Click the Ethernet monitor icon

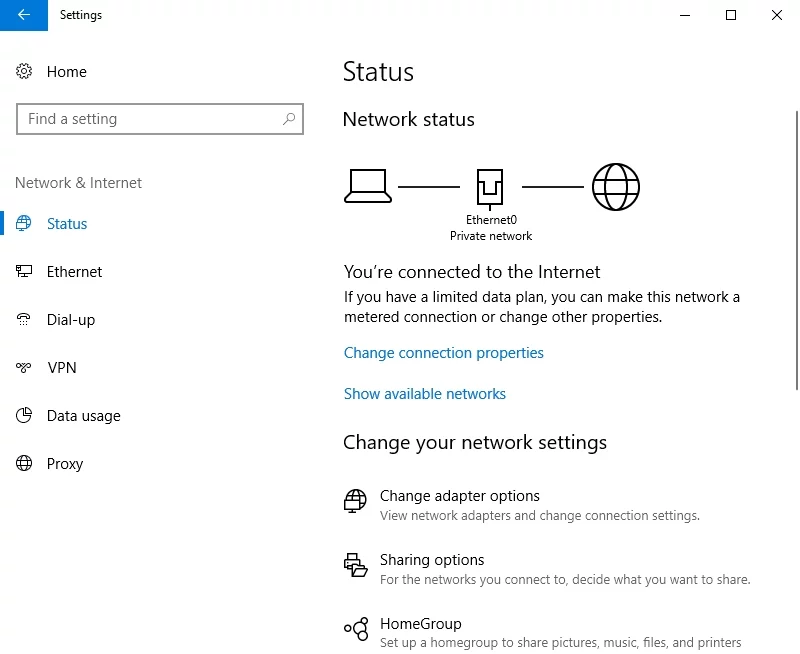click(x=25, y=272)
